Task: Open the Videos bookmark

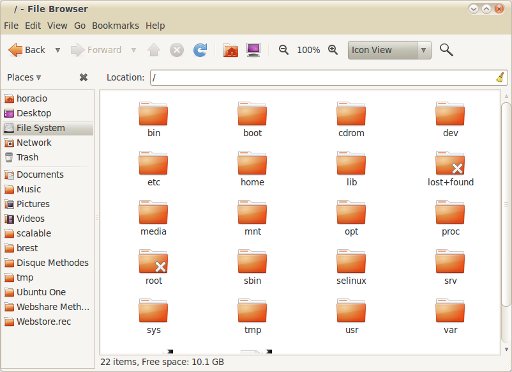Action: point(48,218)
